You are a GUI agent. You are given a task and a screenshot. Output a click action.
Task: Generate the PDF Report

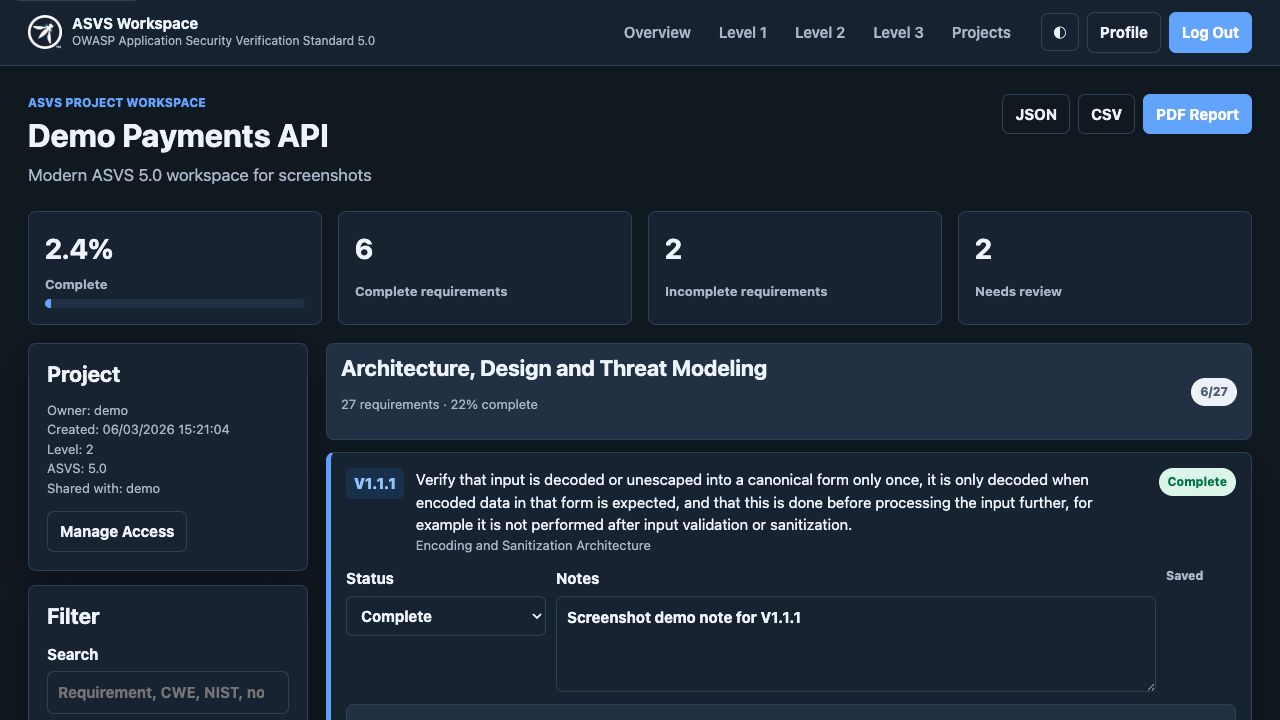(1197, 114)
